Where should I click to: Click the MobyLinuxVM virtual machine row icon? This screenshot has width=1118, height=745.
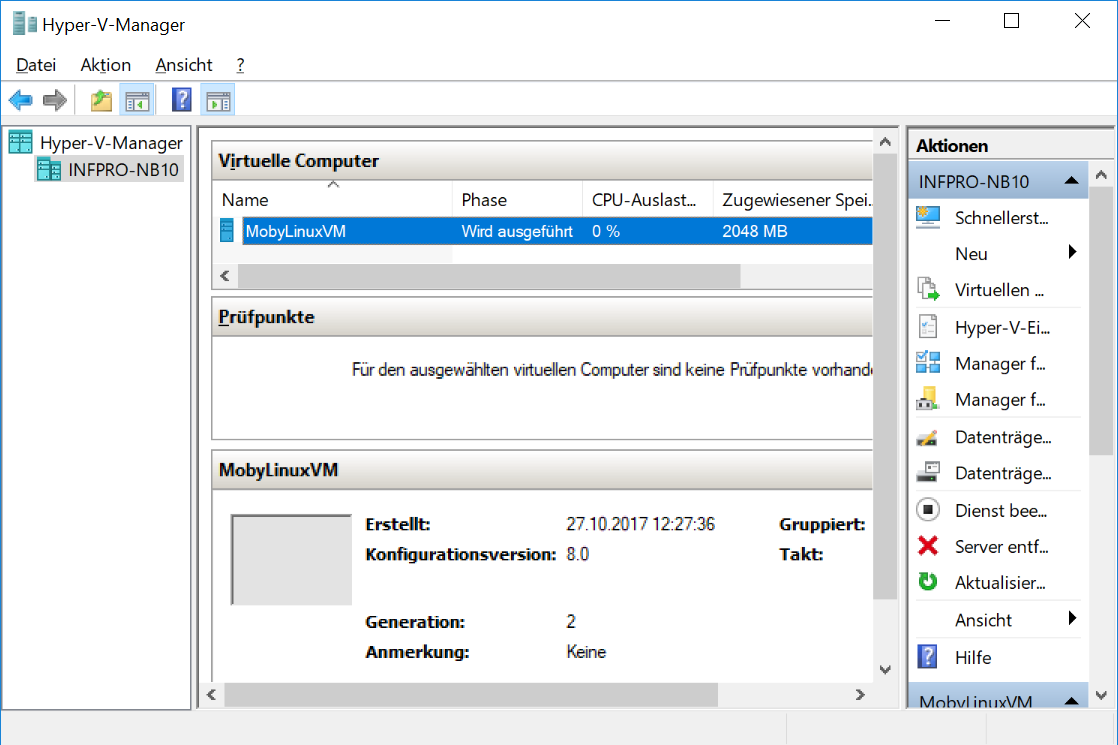pyautogui.click(x=227, y=231)
